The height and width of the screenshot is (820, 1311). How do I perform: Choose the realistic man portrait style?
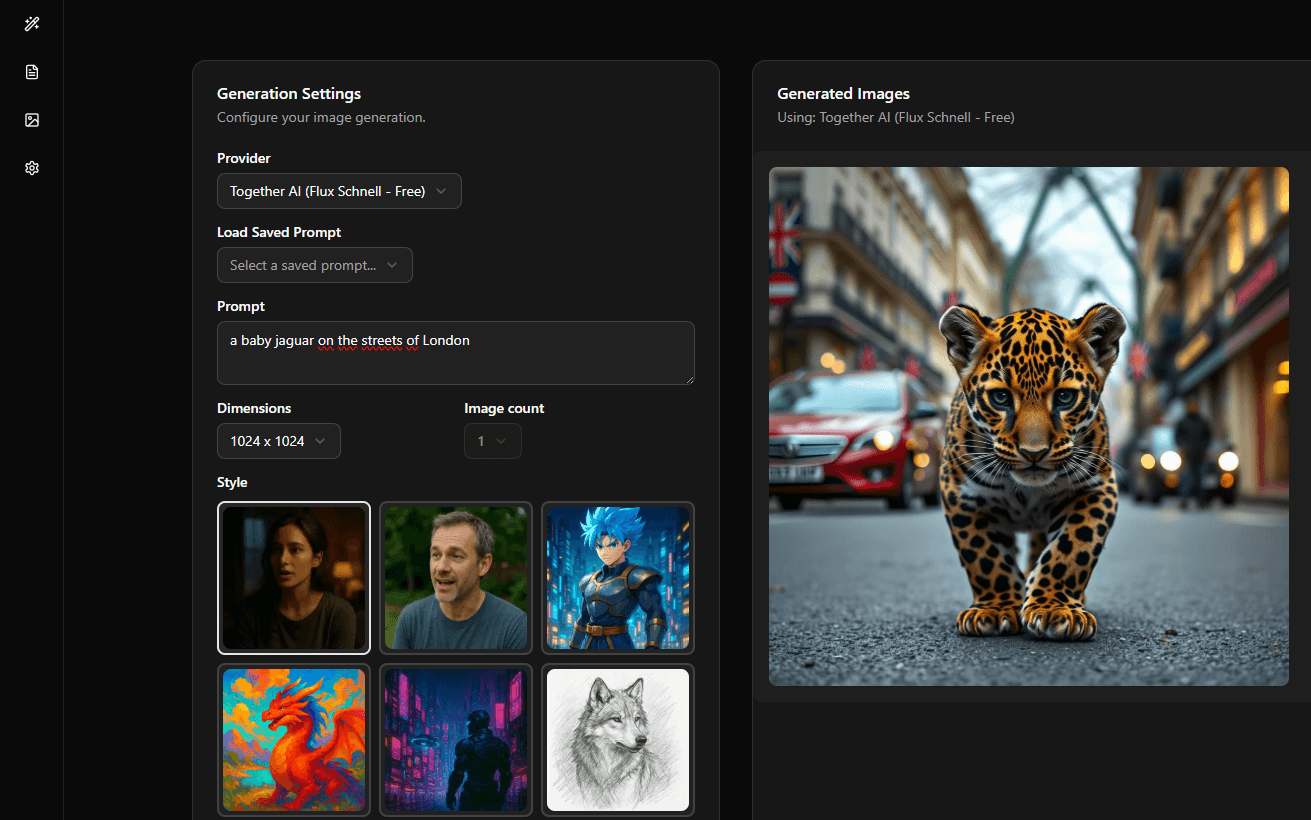click(455, 578)
